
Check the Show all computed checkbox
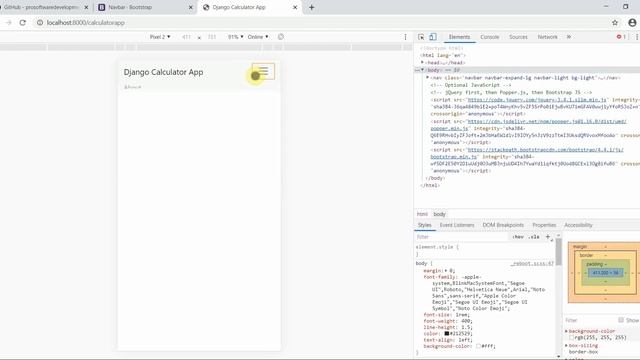[621, 320]
